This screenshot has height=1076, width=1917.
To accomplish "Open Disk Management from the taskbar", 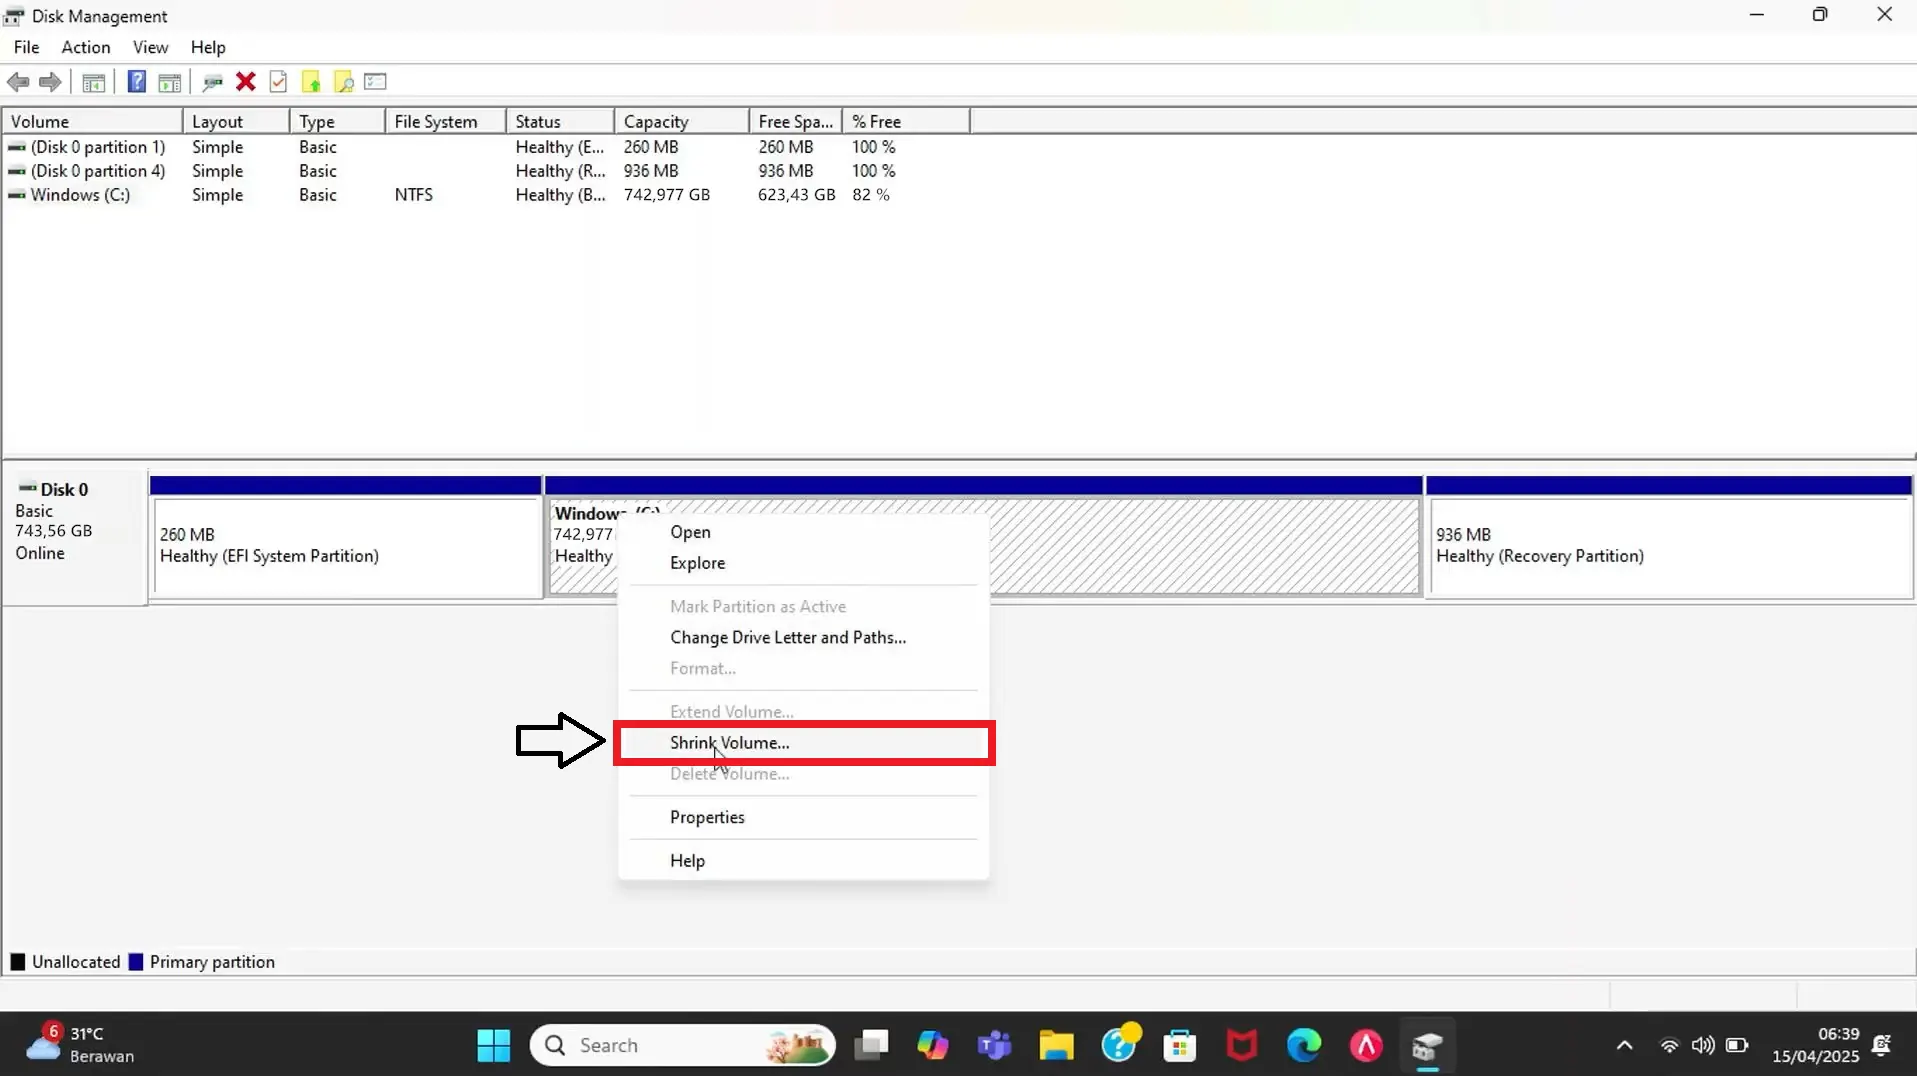I will (1427, 1046).
